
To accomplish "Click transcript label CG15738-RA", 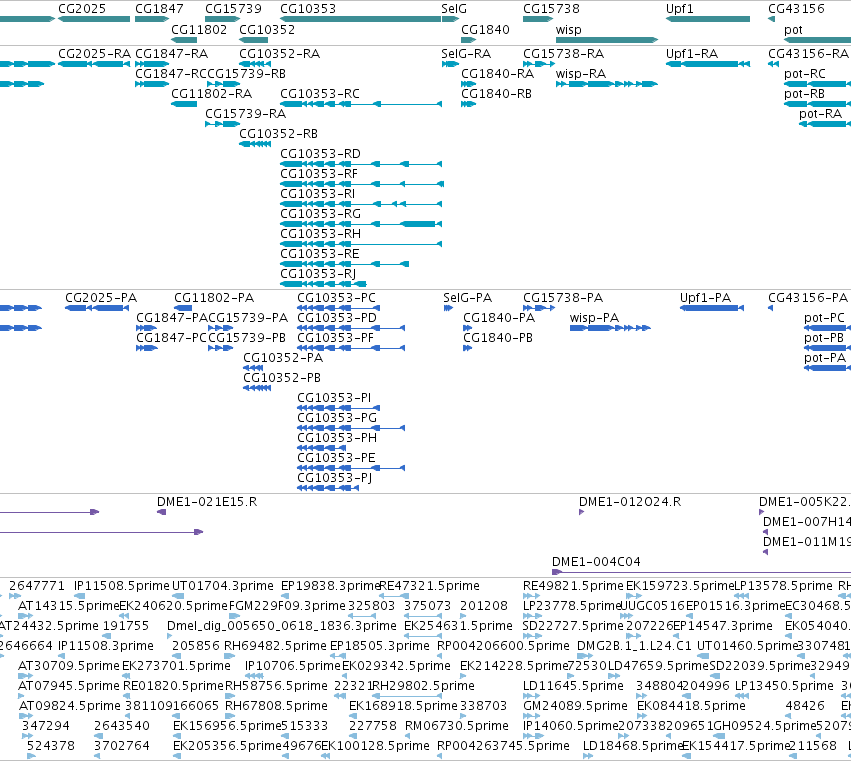I will click(563, 54).
